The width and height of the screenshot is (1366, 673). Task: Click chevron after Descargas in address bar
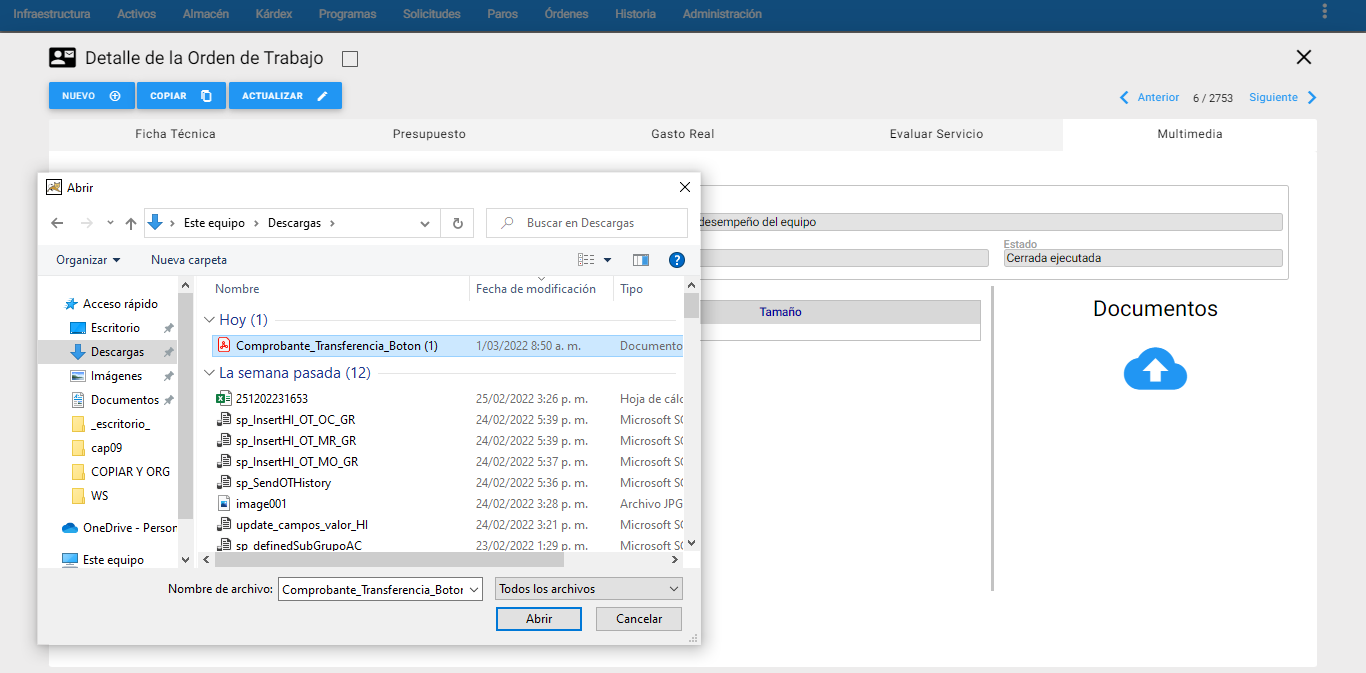332,223
